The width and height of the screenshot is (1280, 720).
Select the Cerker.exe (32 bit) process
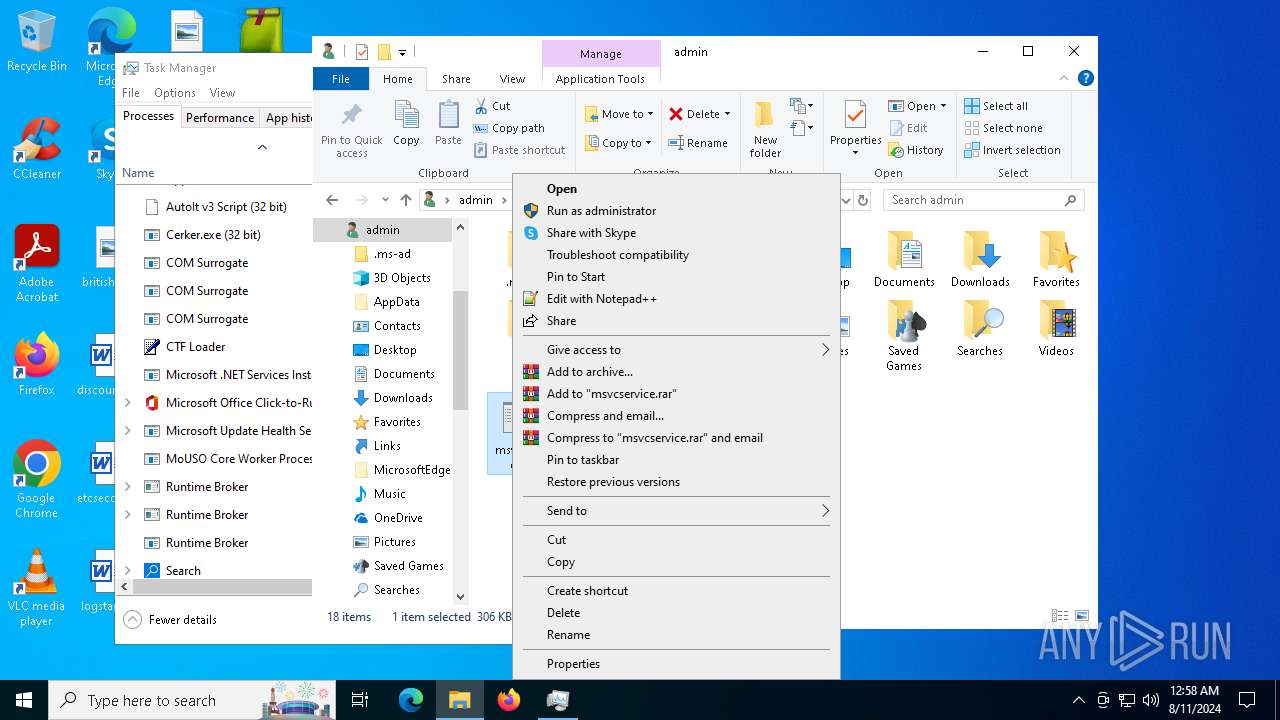(x=215, y=235)
